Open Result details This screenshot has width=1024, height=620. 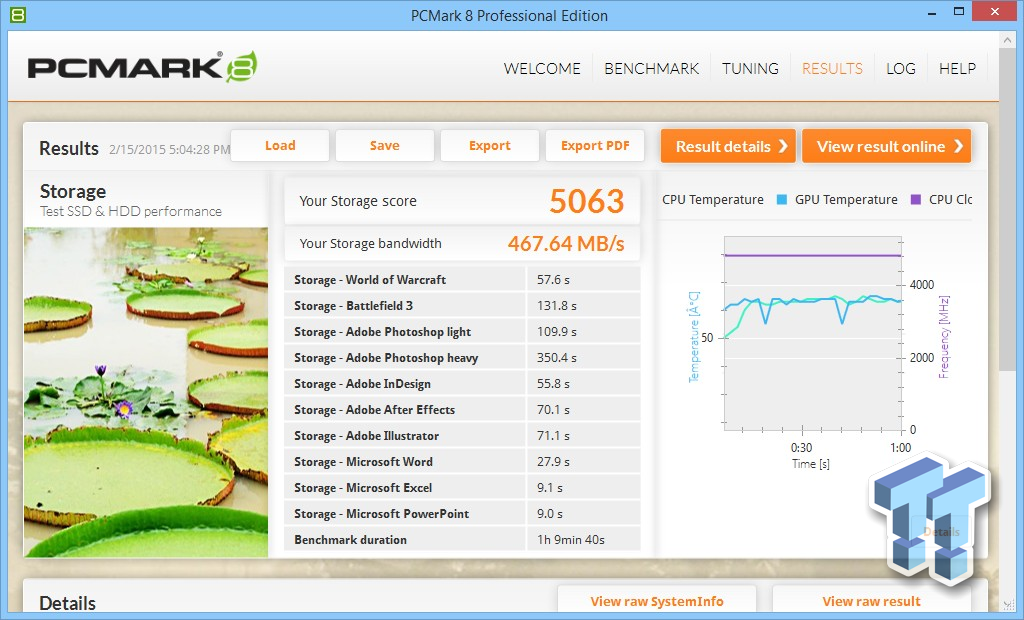coord(728,146)
